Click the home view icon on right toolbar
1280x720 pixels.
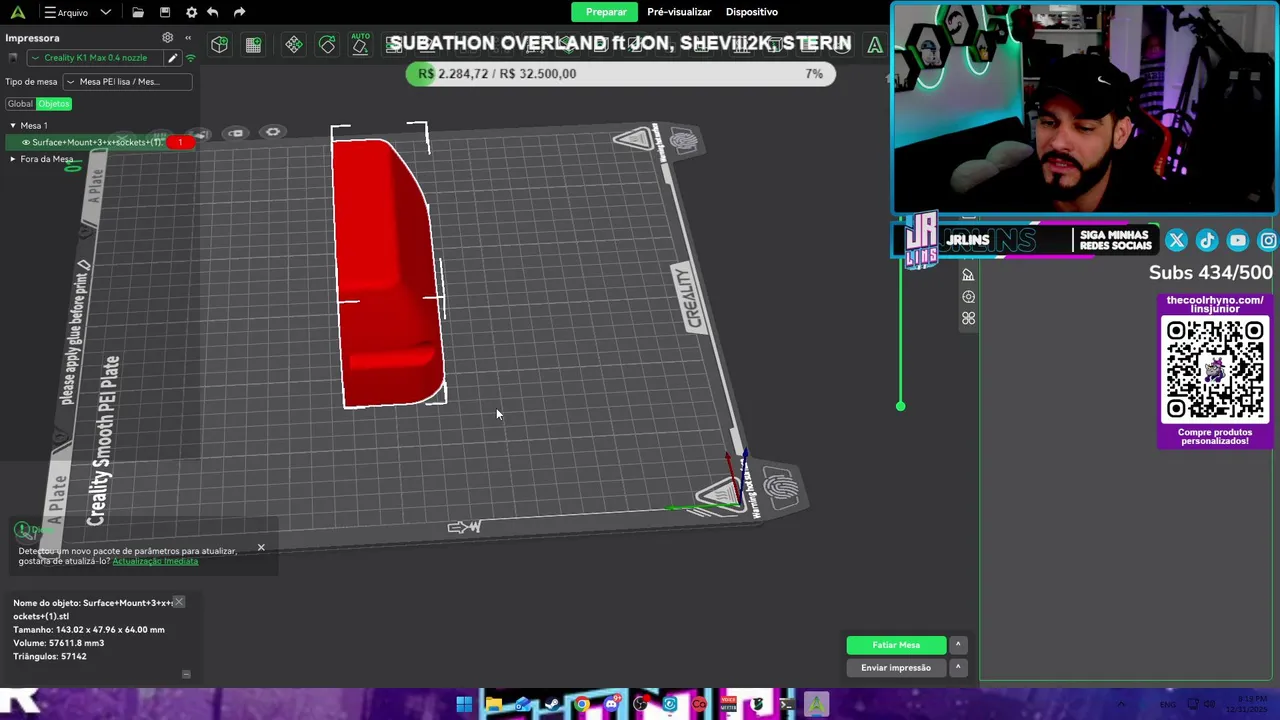click(968, 275)
